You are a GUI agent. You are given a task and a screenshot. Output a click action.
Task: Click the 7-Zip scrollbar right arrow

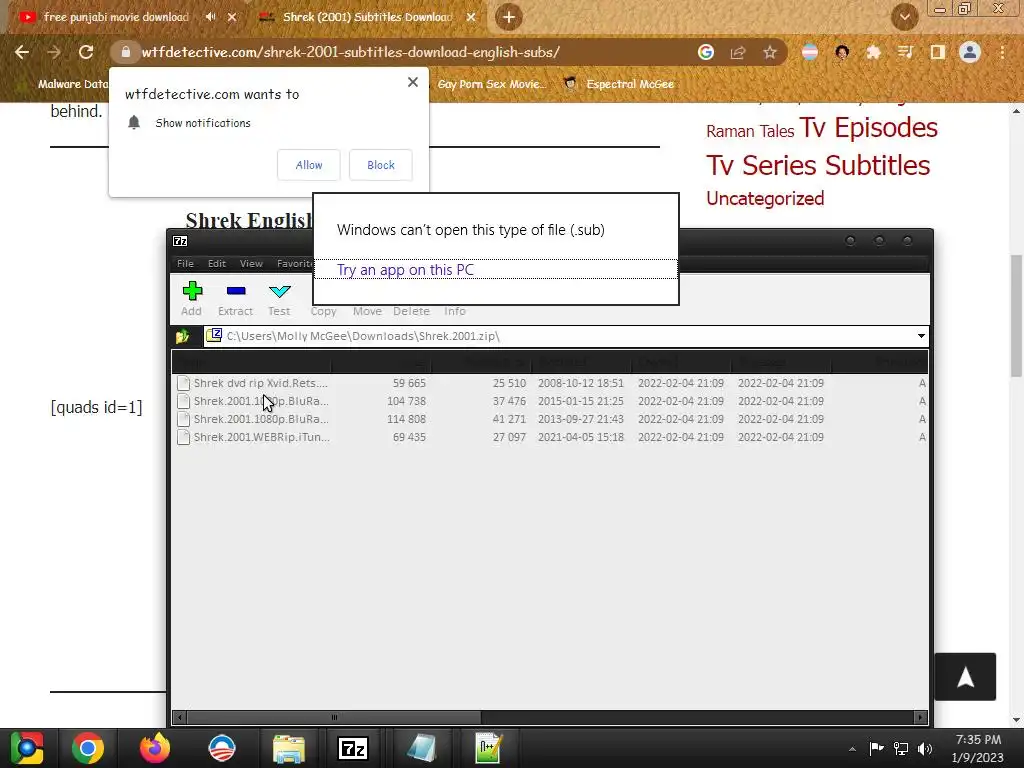920,717
